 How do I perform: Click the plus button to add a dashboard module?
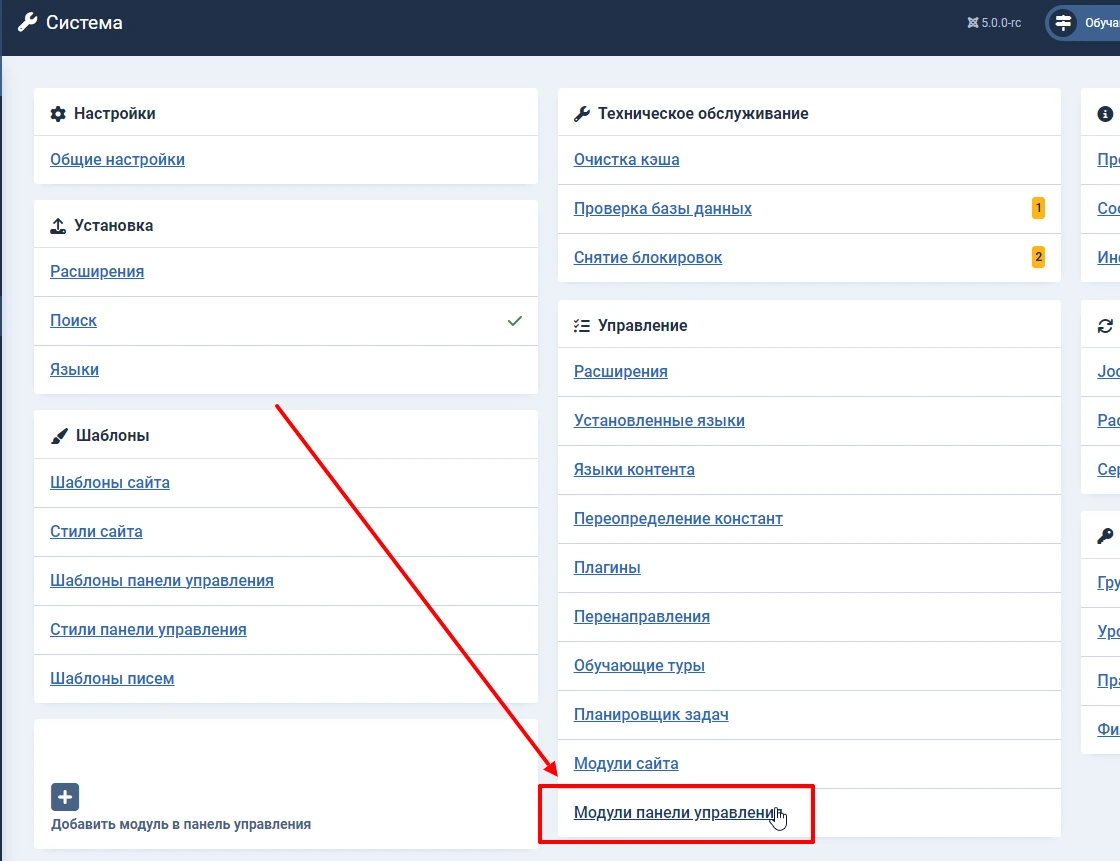point(64,797)
